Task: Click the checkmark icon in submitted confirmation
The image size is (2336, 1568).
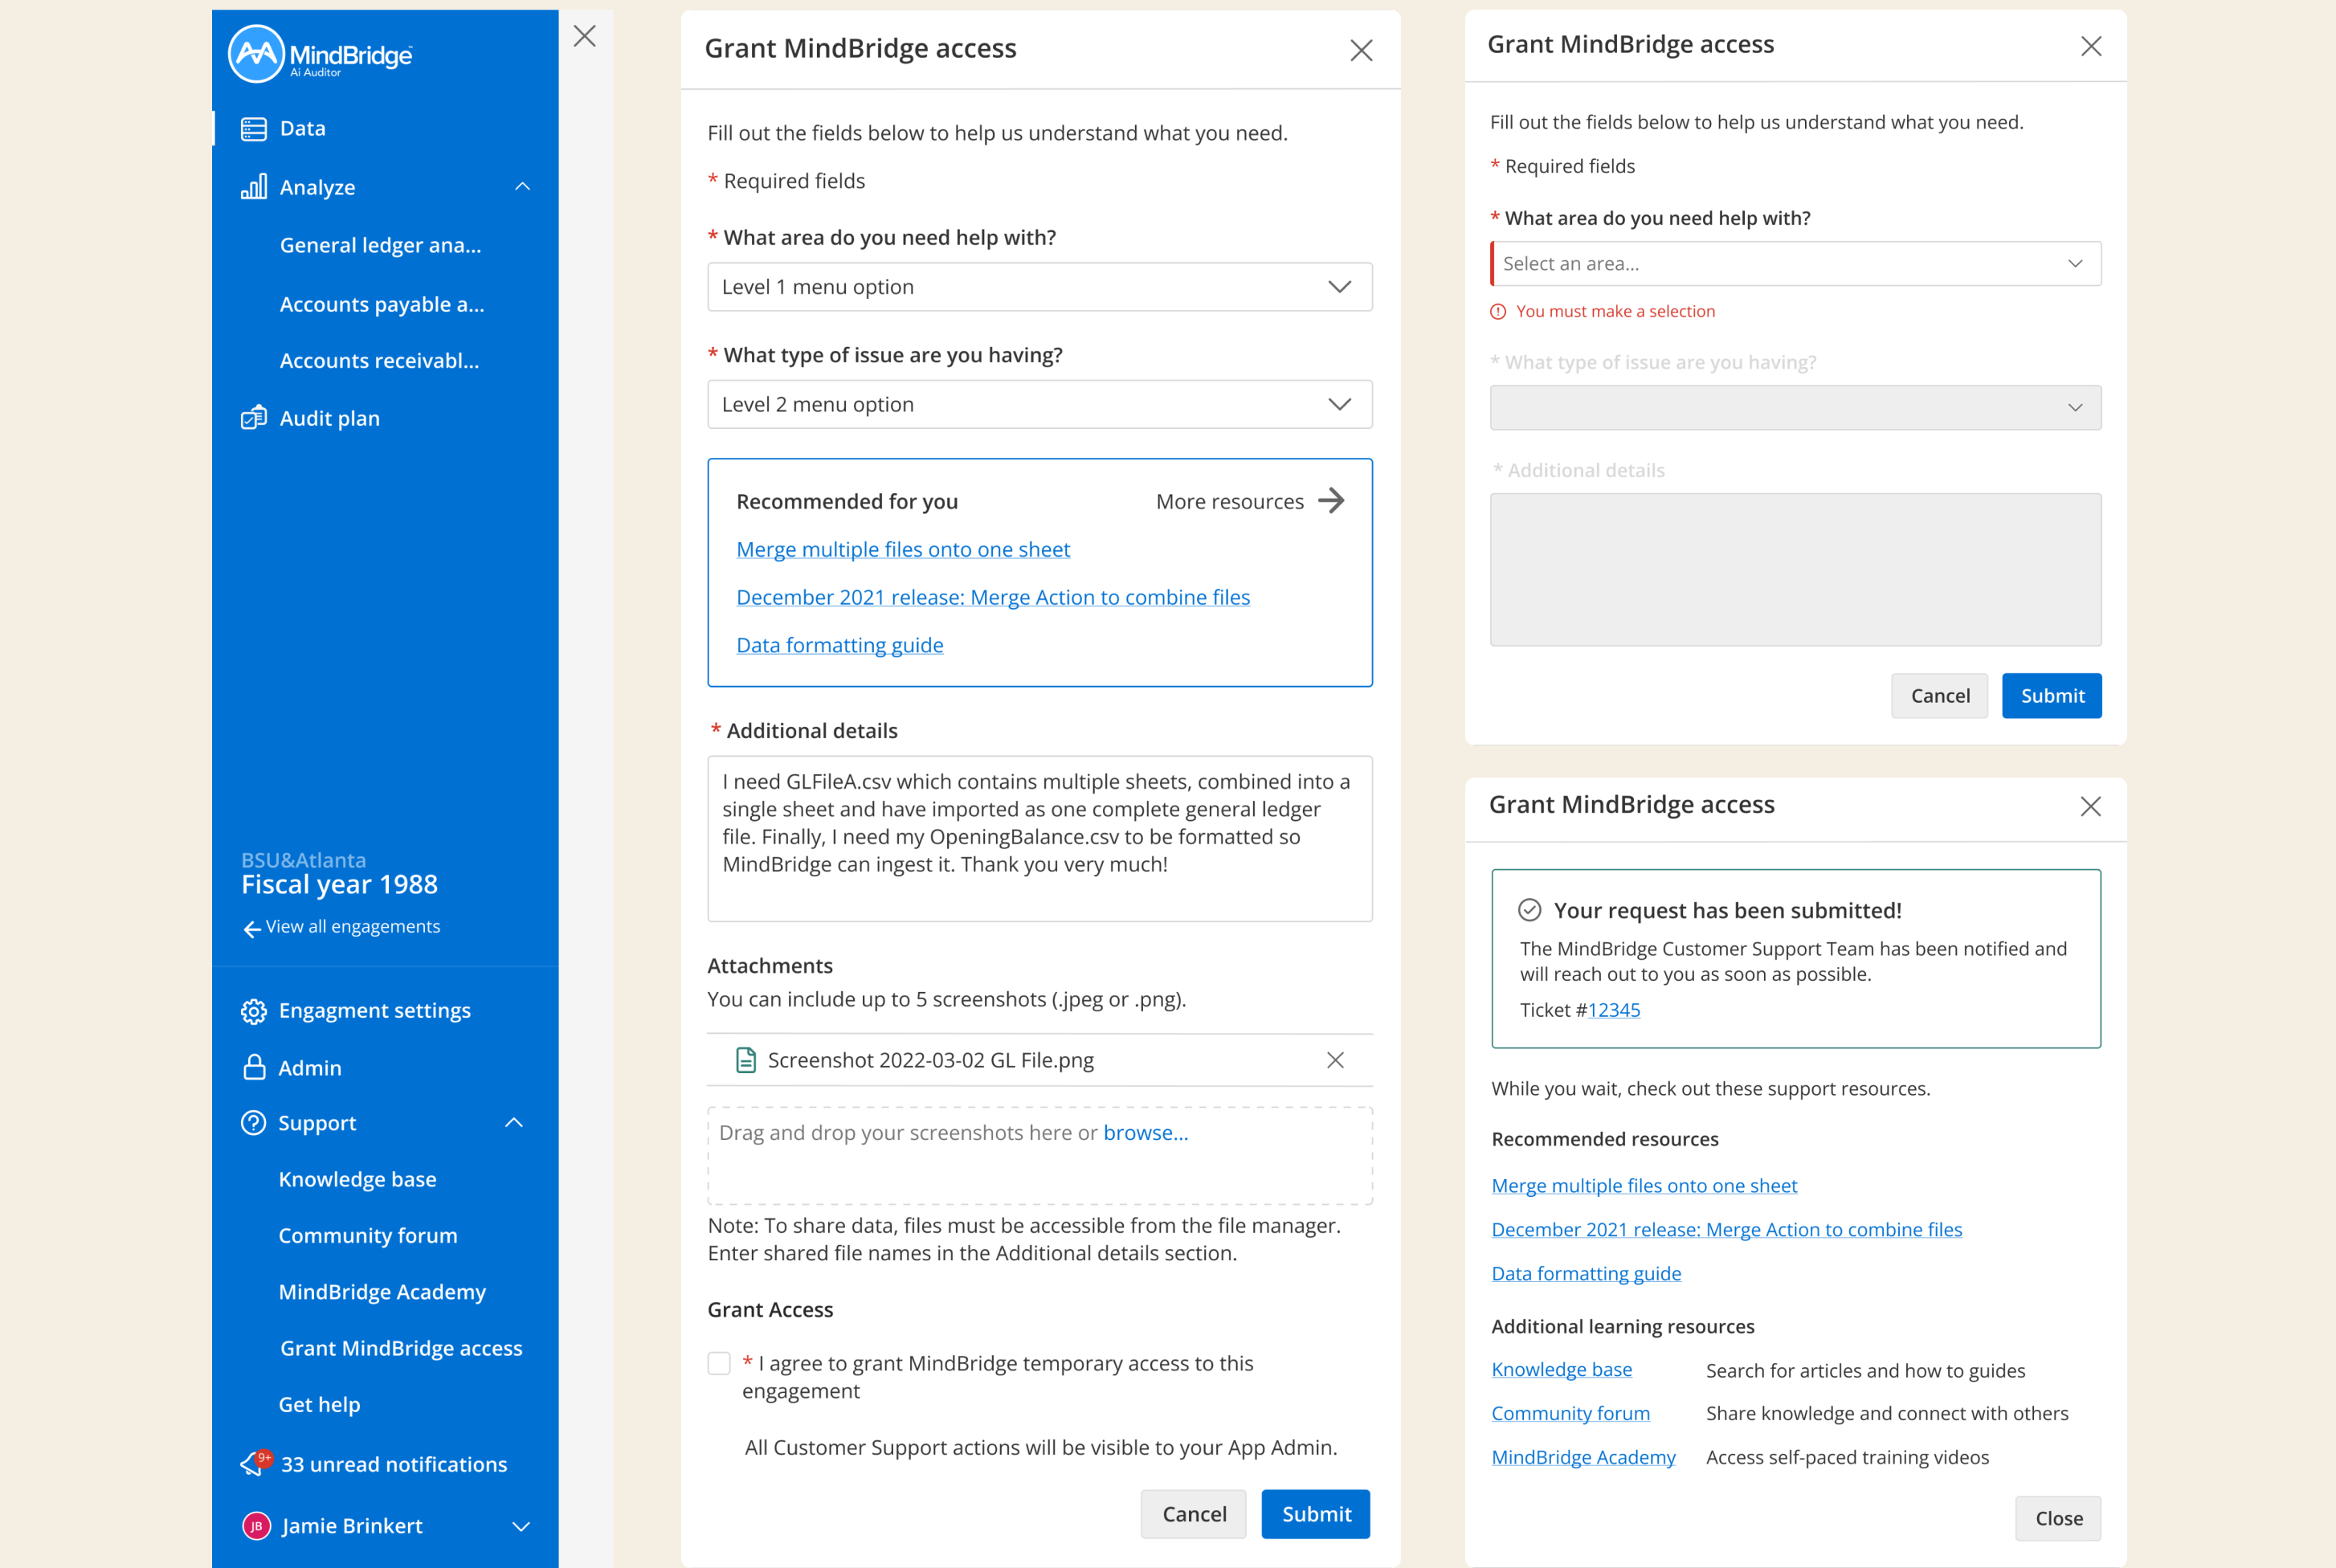Action: [x=1530, y=910]
